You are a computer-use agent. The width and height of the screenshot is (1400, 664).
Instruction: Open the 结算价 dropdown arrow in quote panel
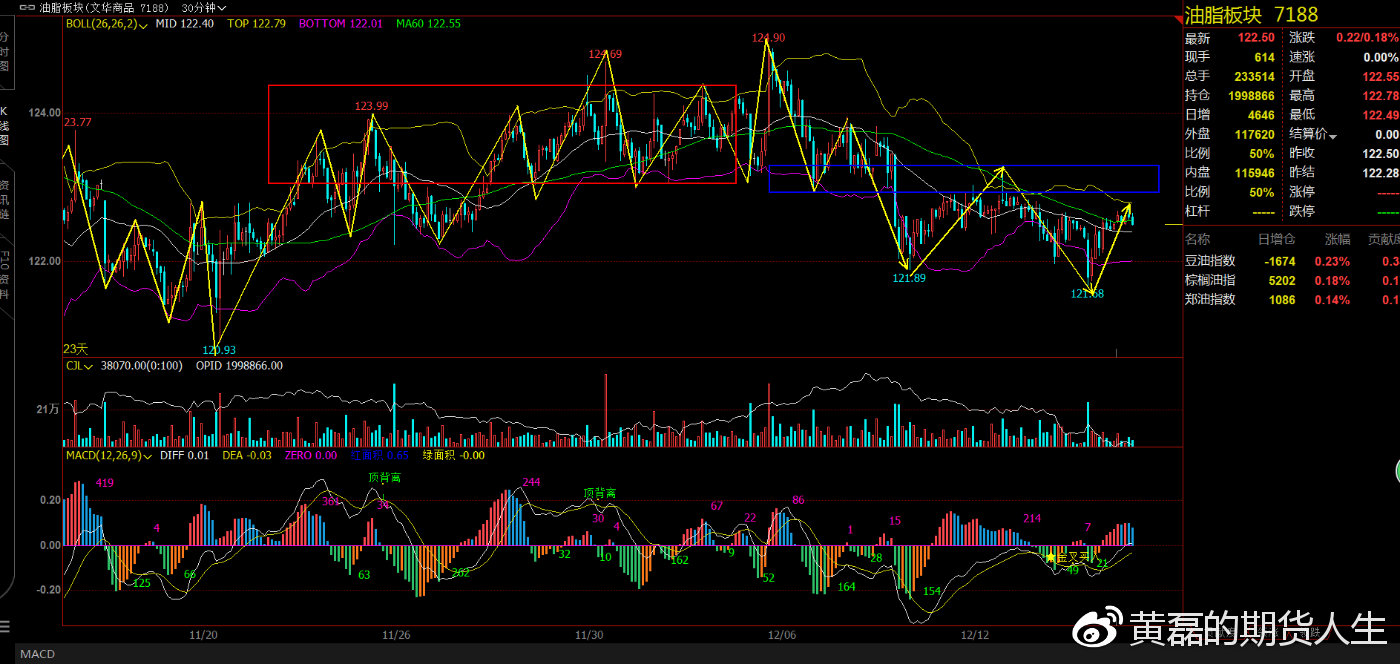point(1333,135)
